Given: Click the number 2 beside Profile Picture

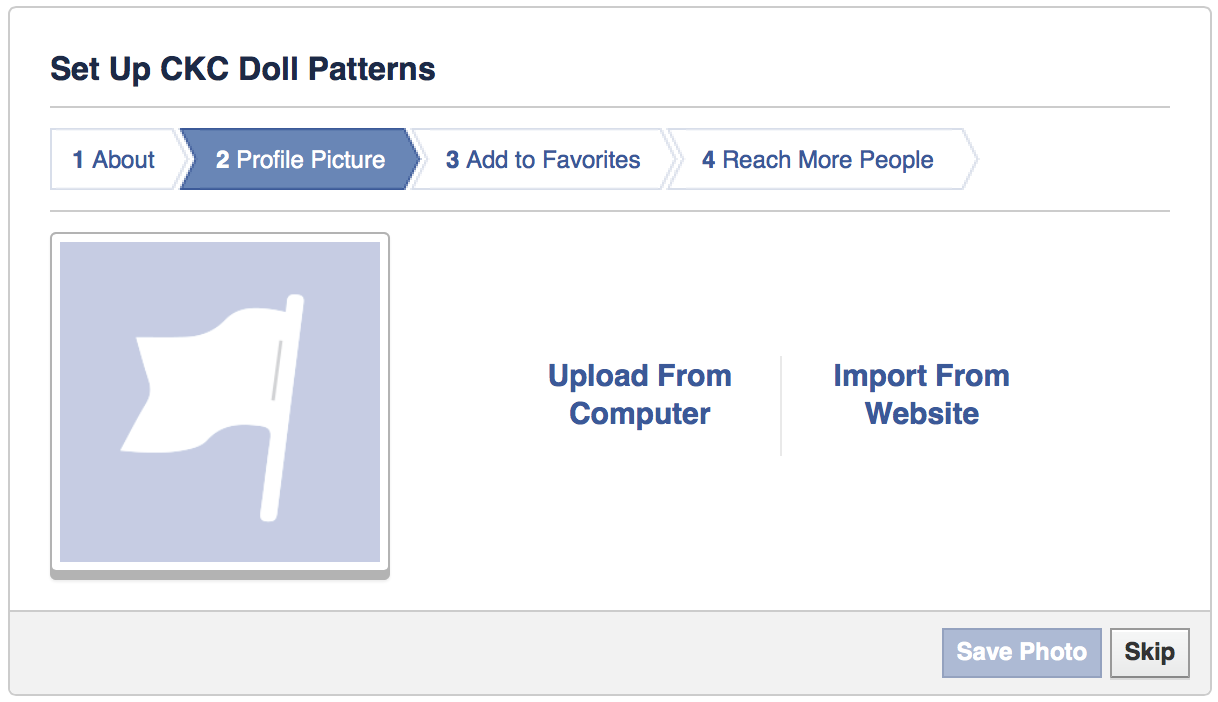Looking at the screenshot, I should [222, 160].
